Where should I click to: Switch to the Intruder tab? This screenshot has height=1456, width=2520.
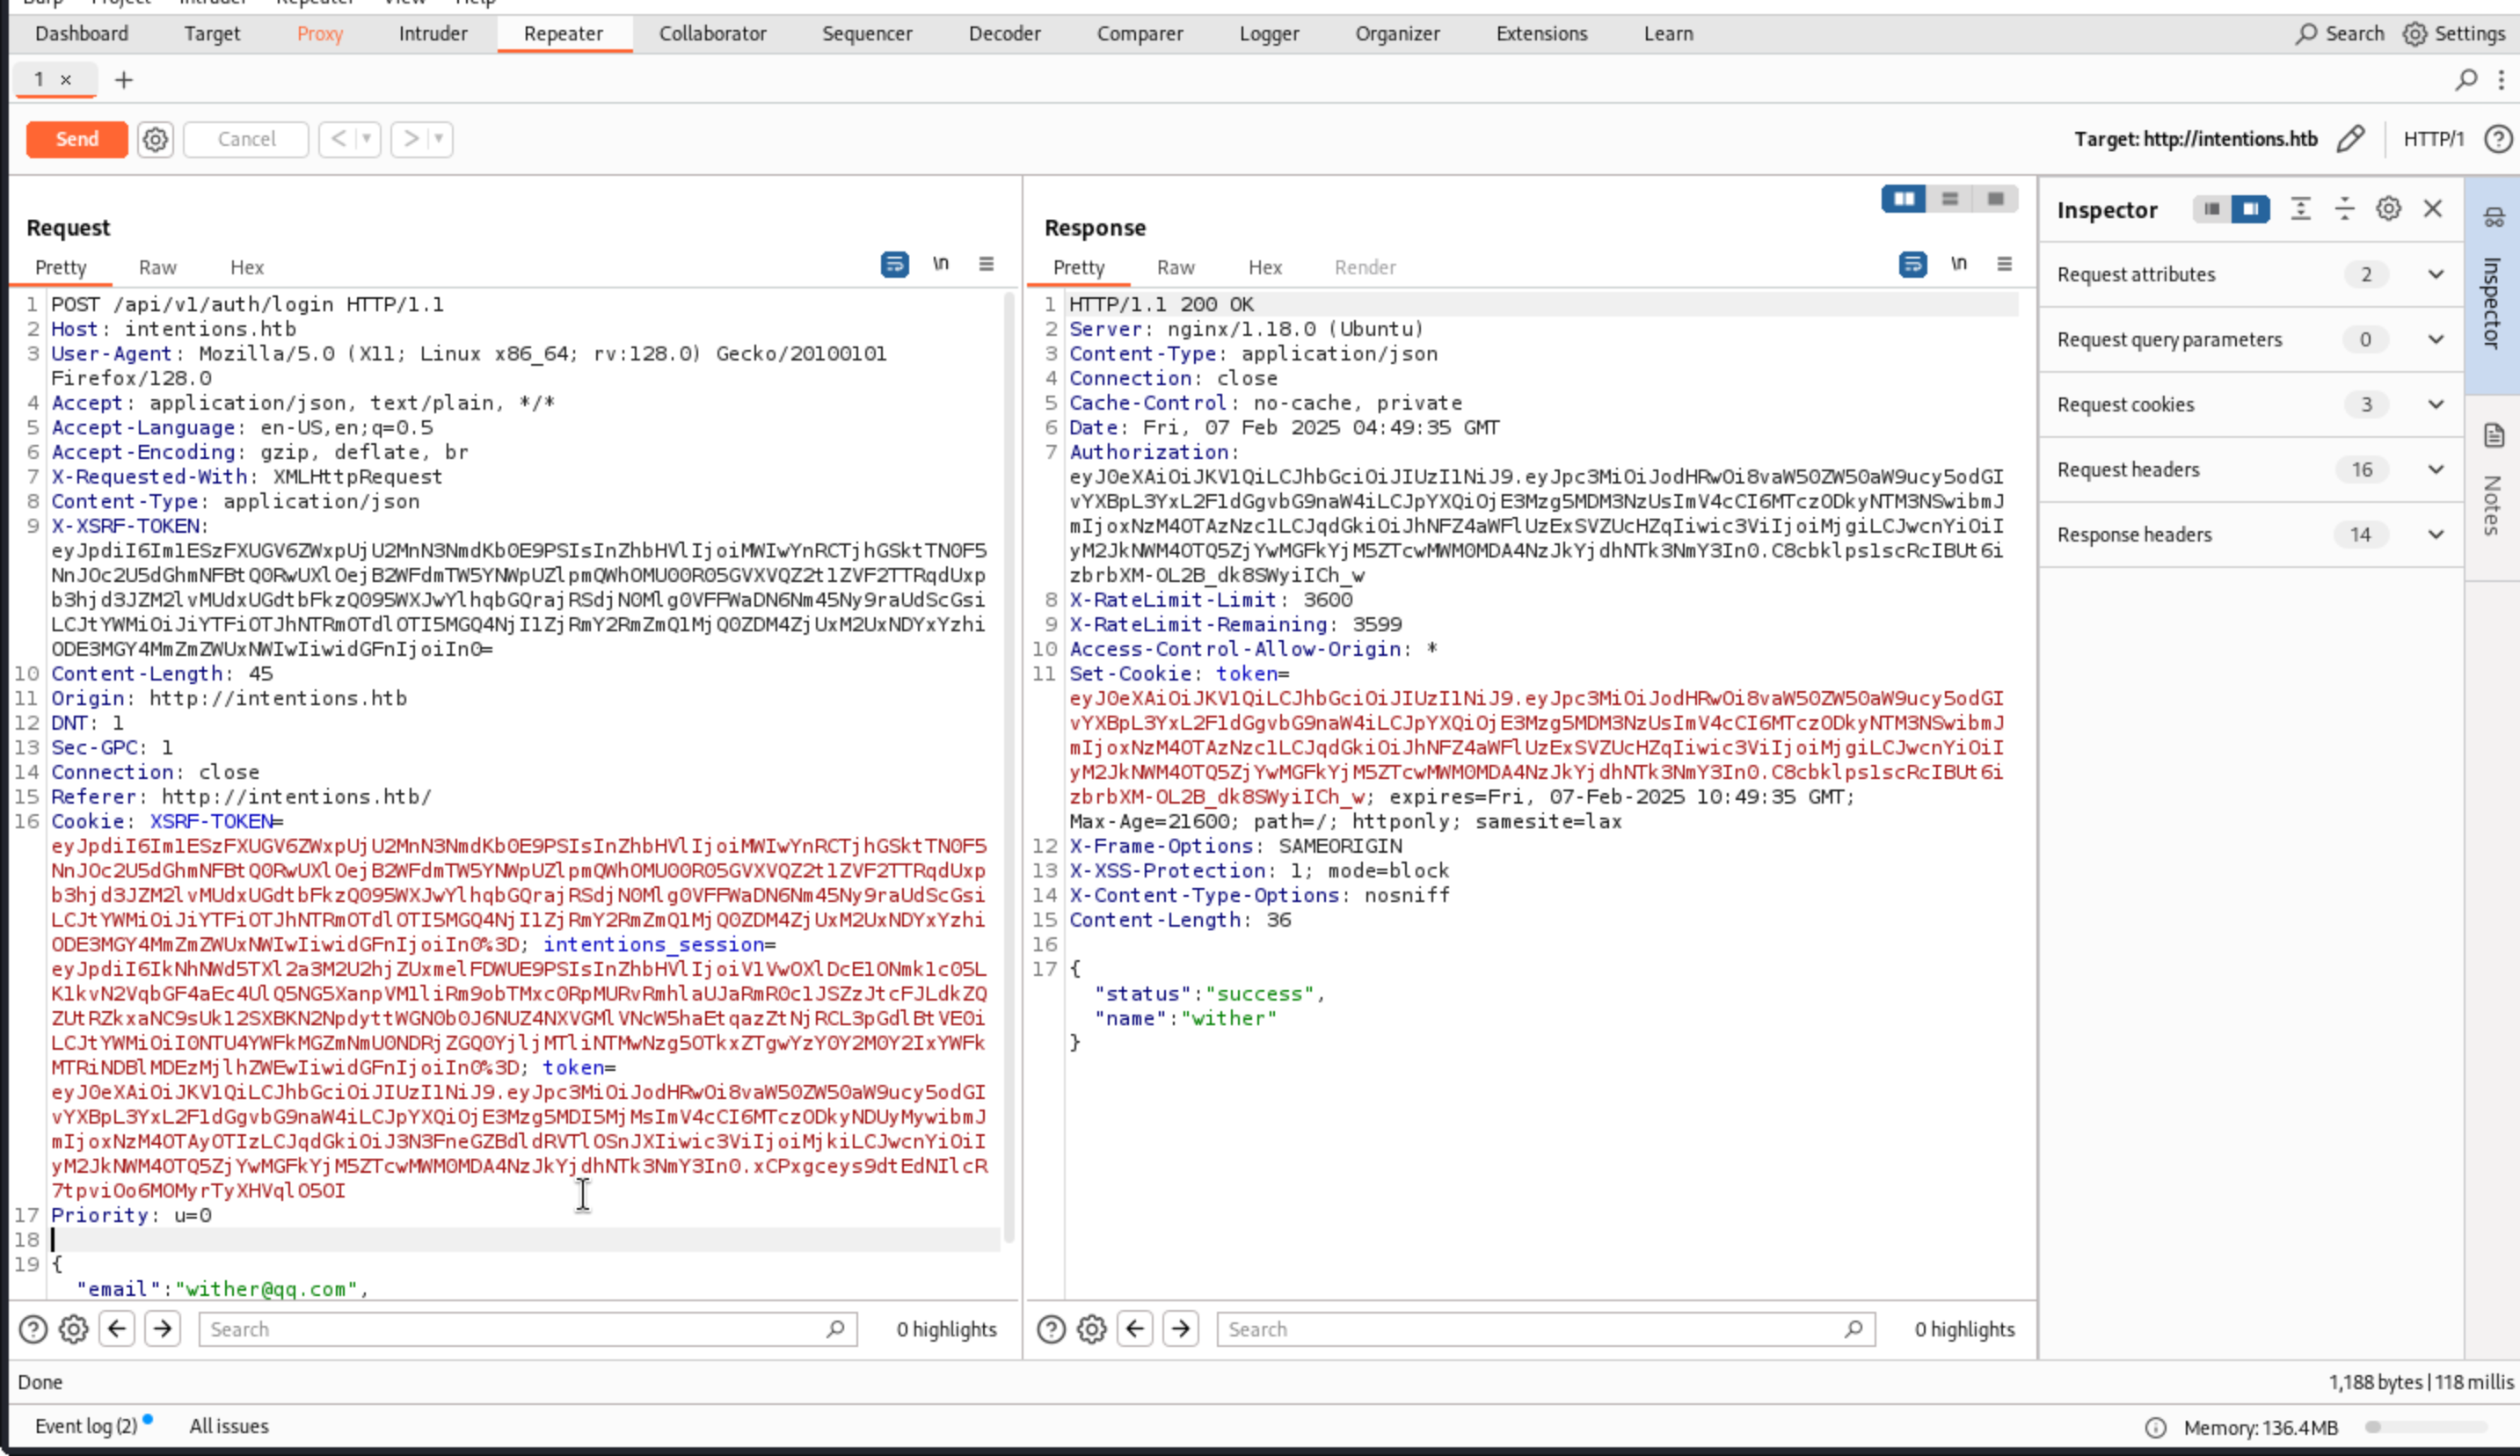(x=432, y=33)
